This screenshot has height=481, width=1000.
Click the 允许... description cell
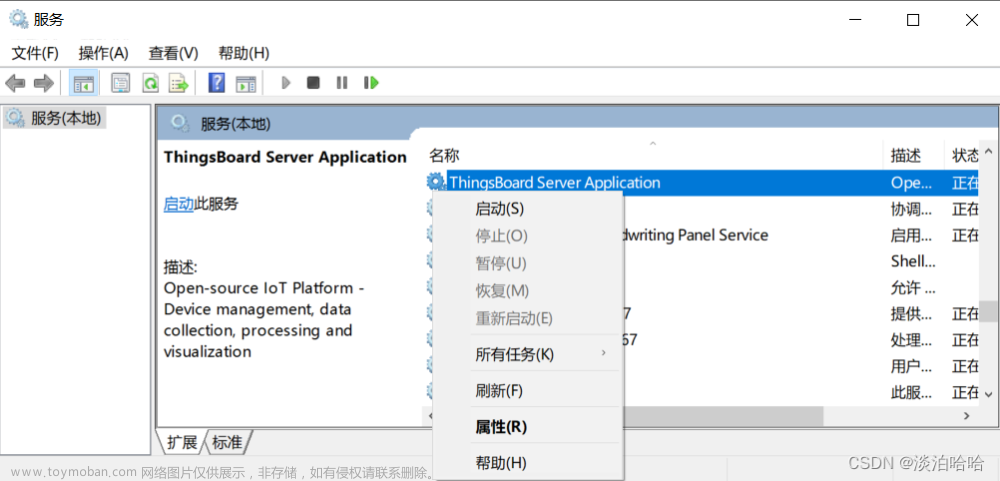(x=913, y=288)
